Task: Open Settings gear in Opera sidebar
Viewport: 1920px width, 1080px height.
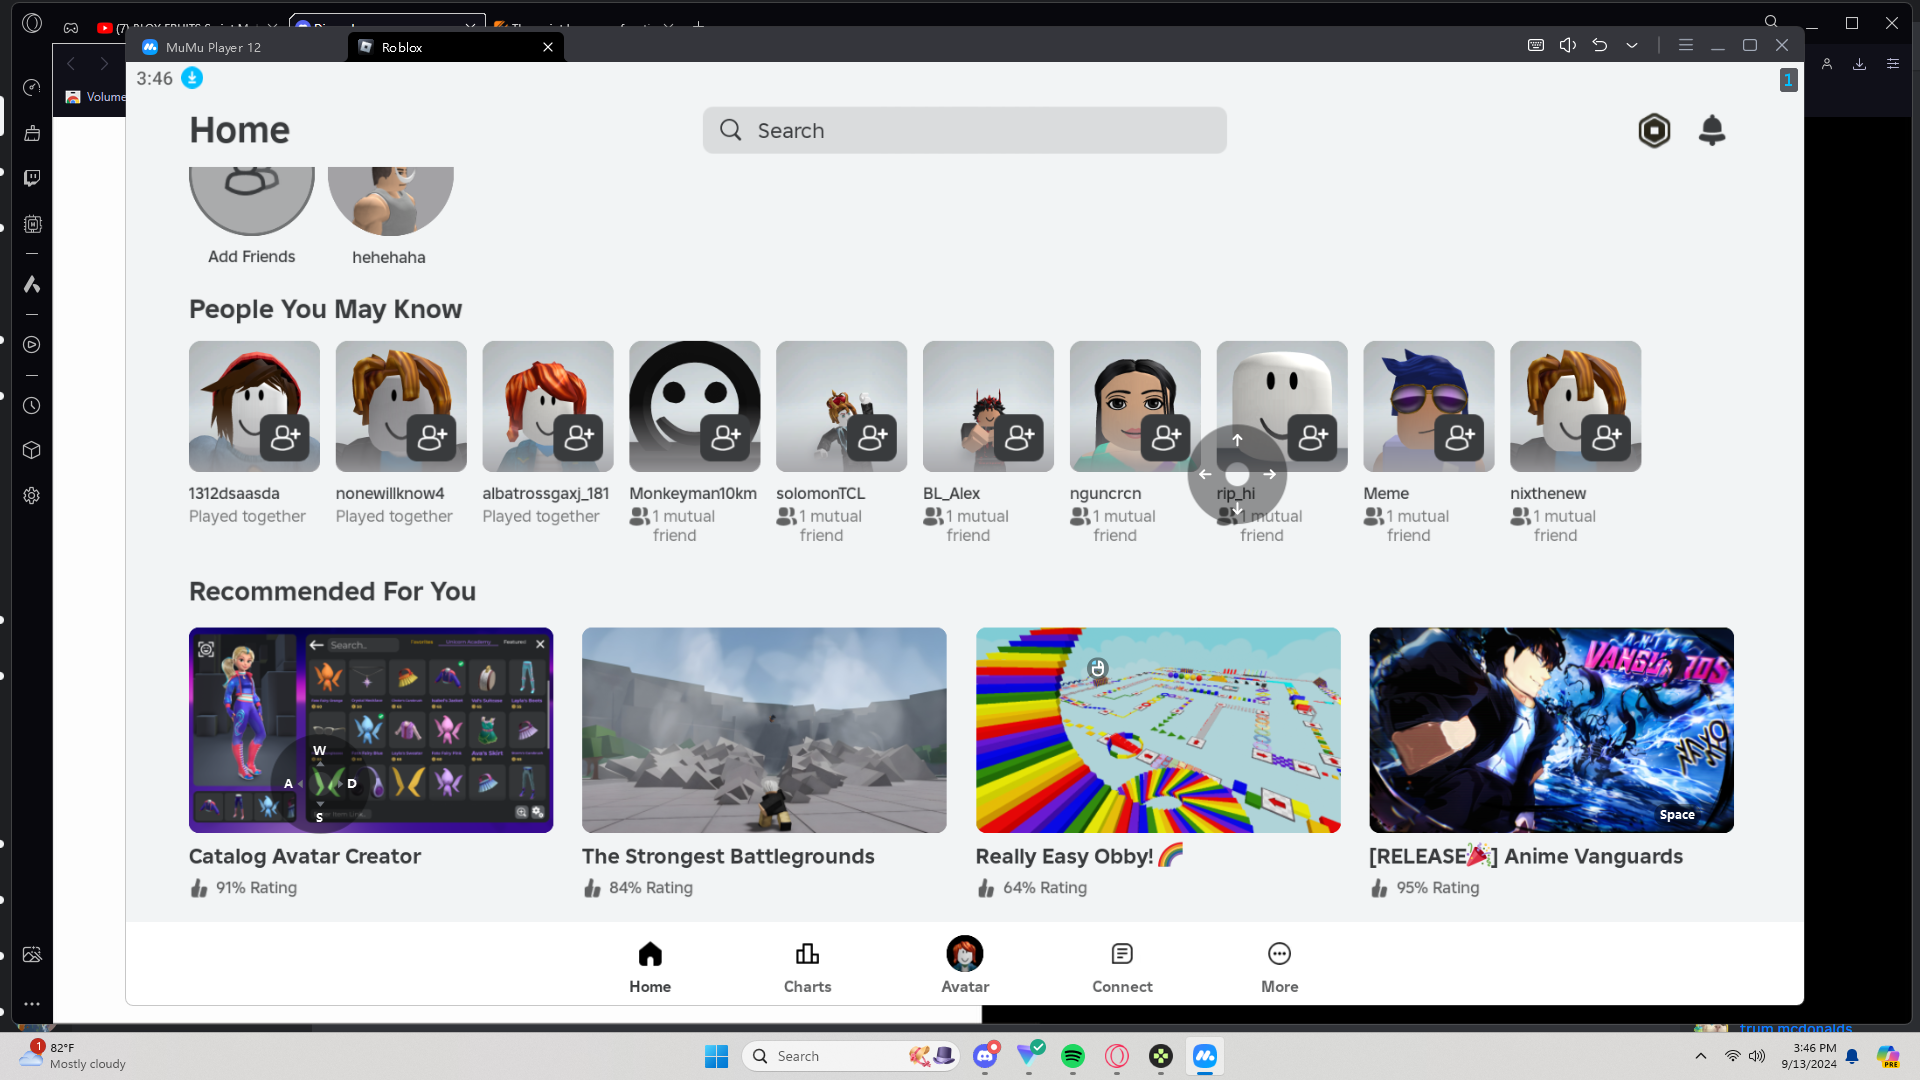Action: pos(32,496)
